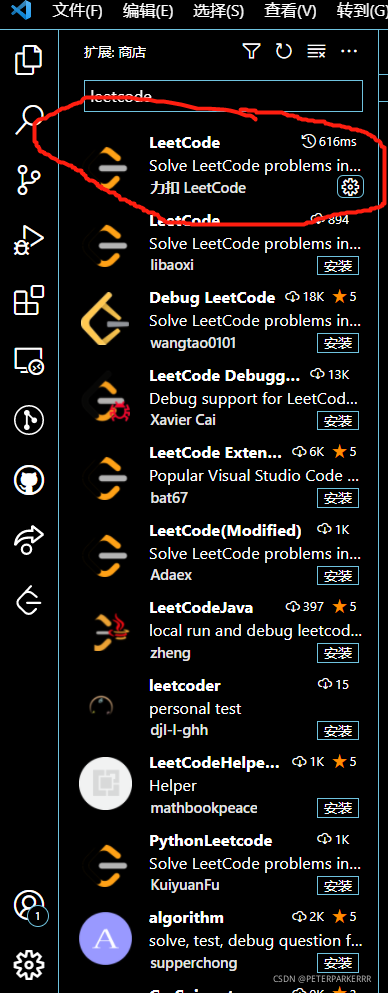Open the LeetCode icon in activity bar
Viewport: 388px width, 993px height.
(x=28, y=600)
